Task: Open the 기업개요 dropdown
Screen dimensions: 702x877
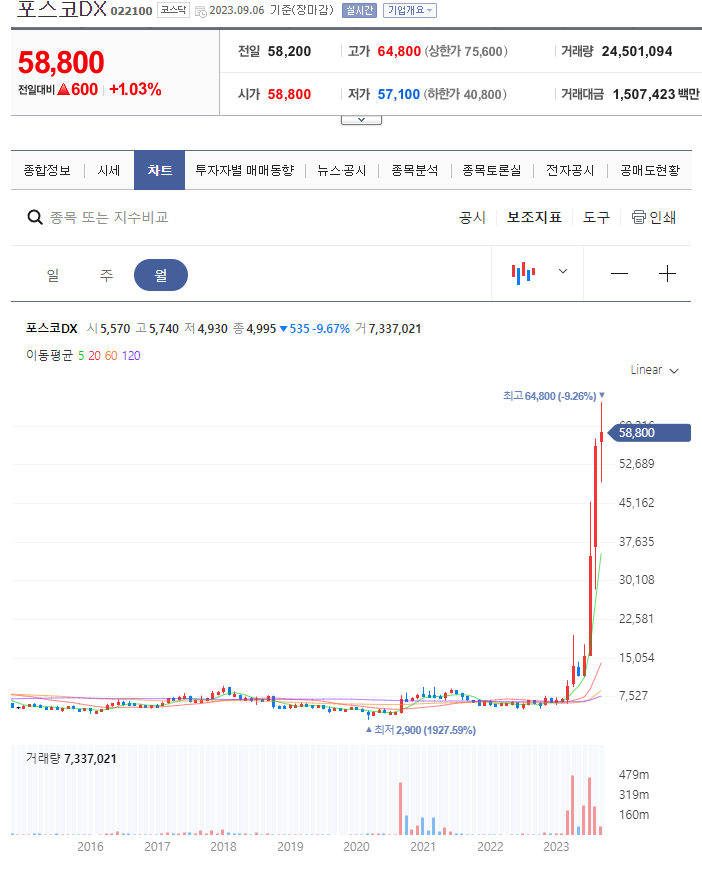Action: 410,11
